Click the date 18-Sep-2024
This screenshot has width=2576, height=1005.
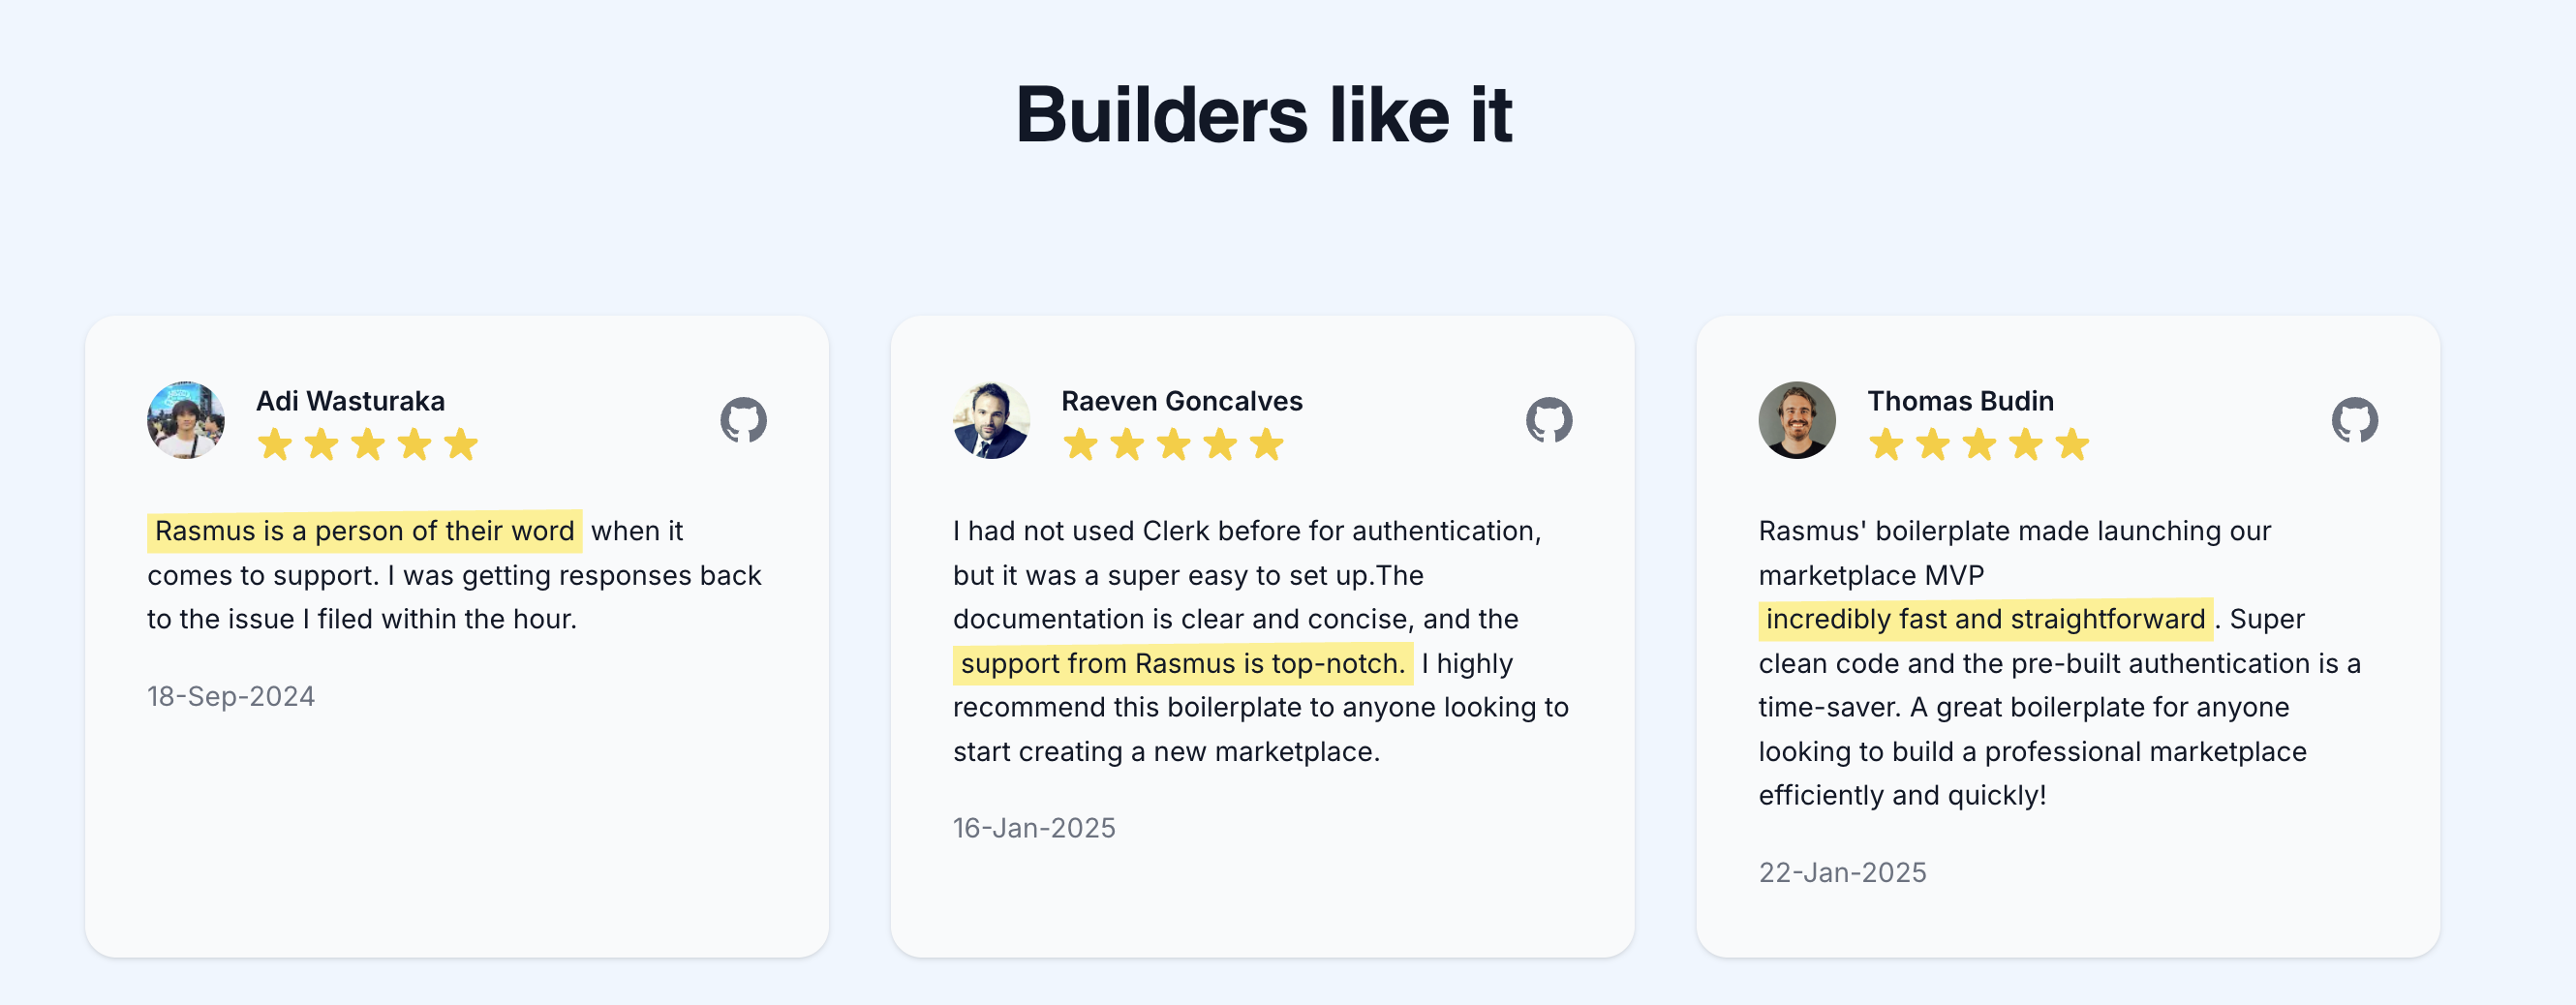click(230, 697)
